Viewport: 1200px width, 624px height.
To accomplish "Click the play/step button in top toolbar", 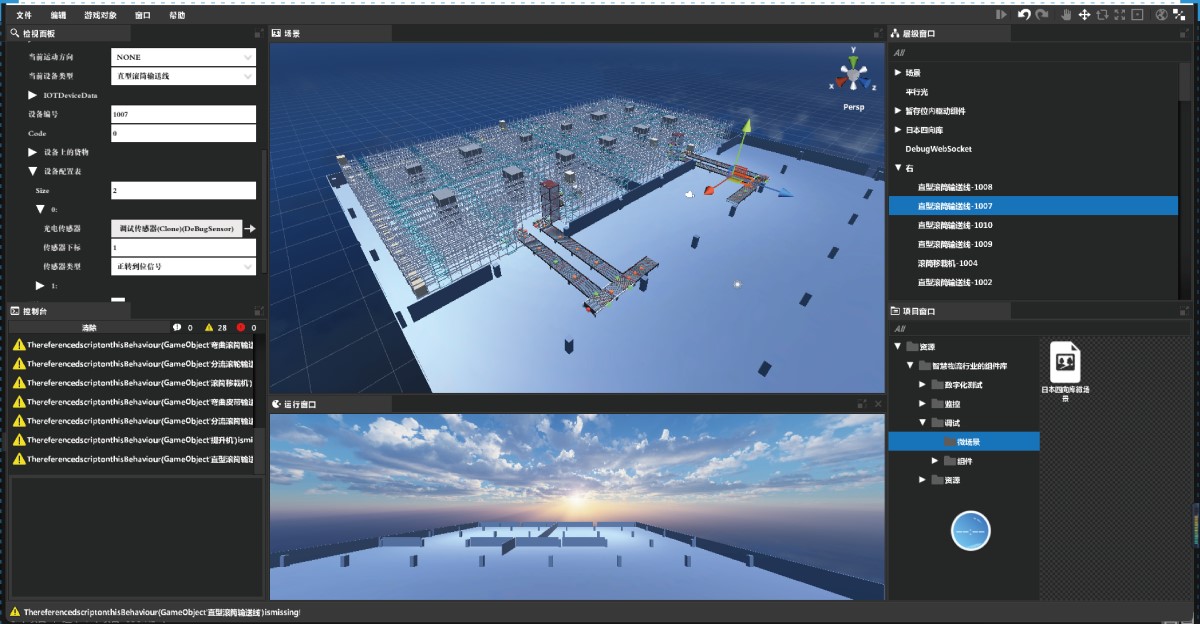I will point(1001,15).
